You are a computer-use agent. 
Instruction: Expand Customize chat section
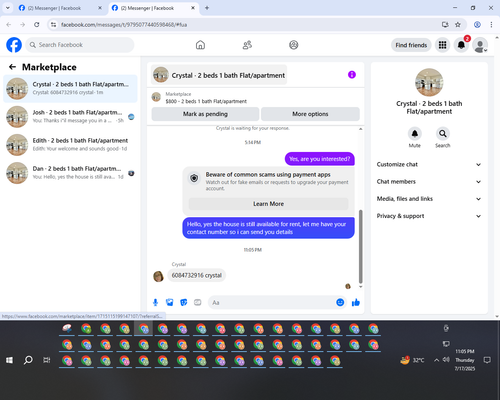click(x=429, y=164)
